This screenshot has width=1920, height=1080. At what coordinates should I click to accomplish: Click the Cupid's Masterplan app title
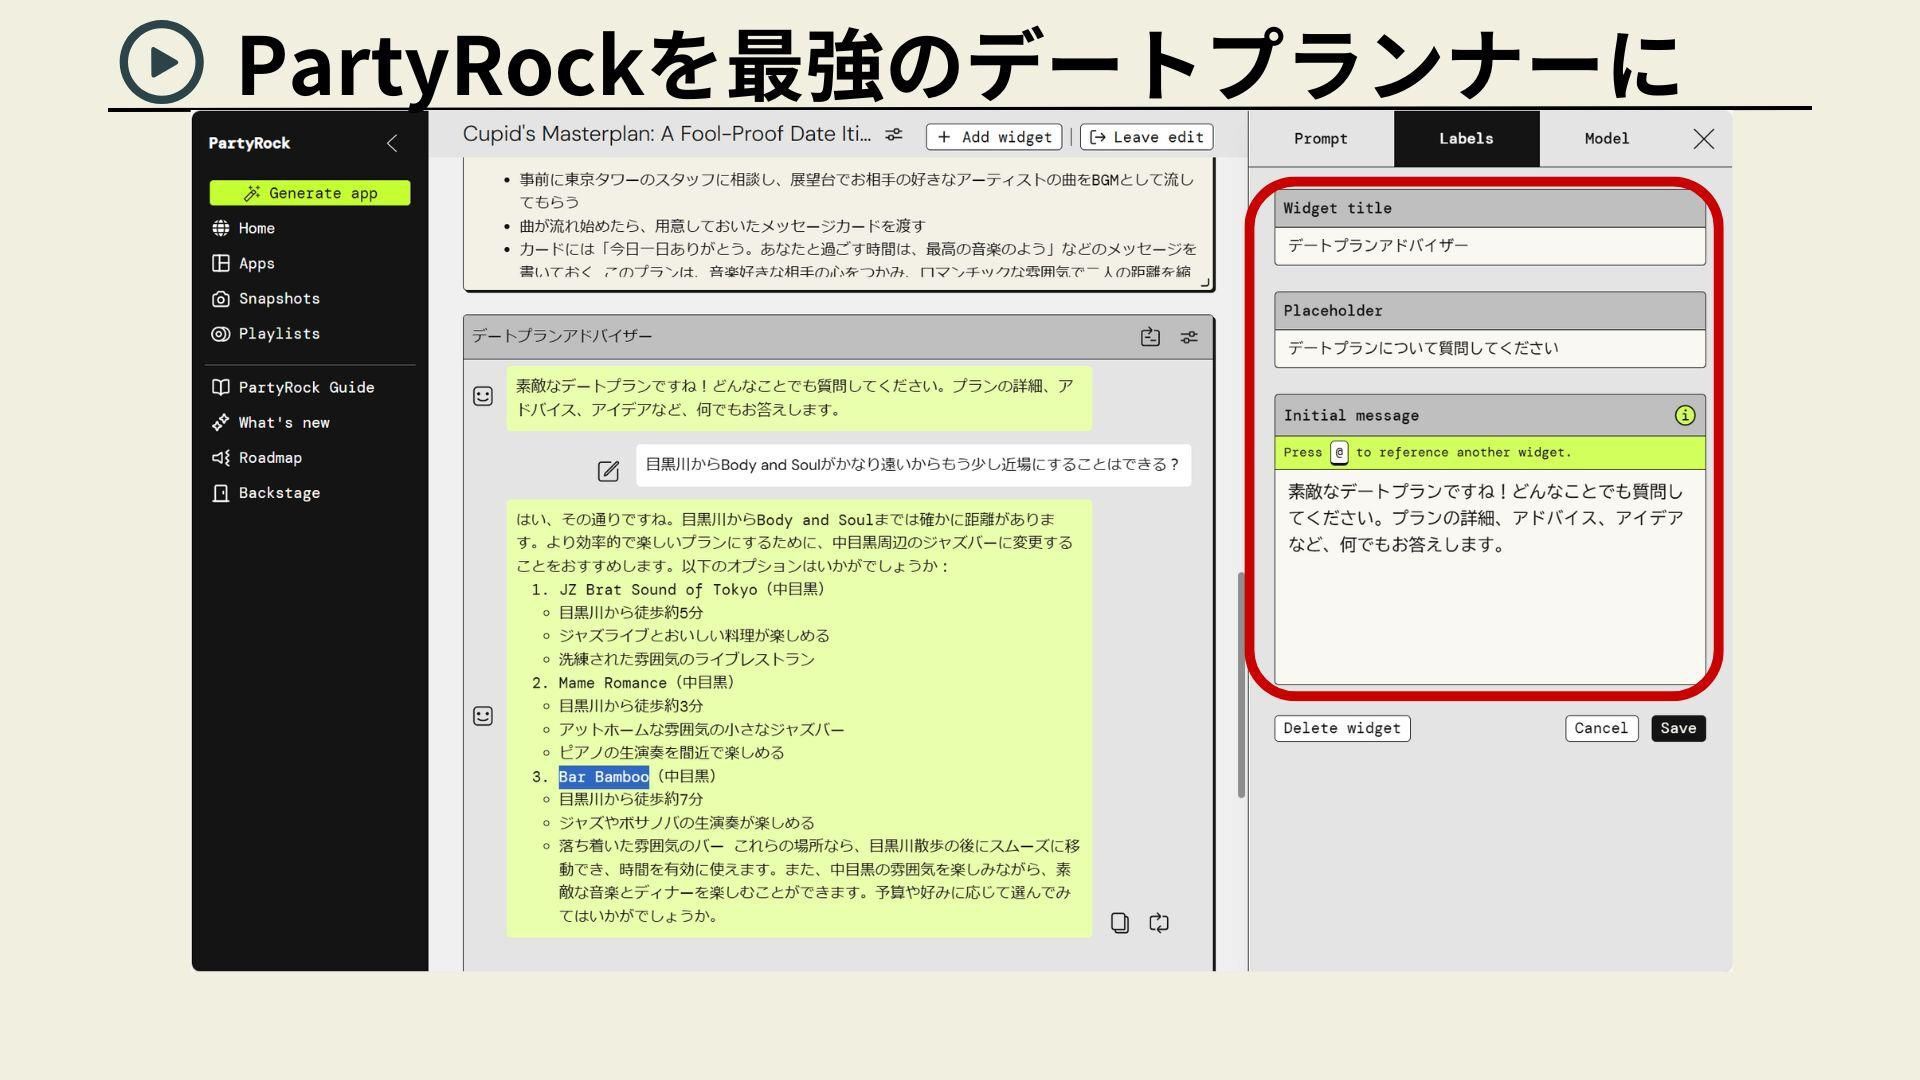pos(666,134)
